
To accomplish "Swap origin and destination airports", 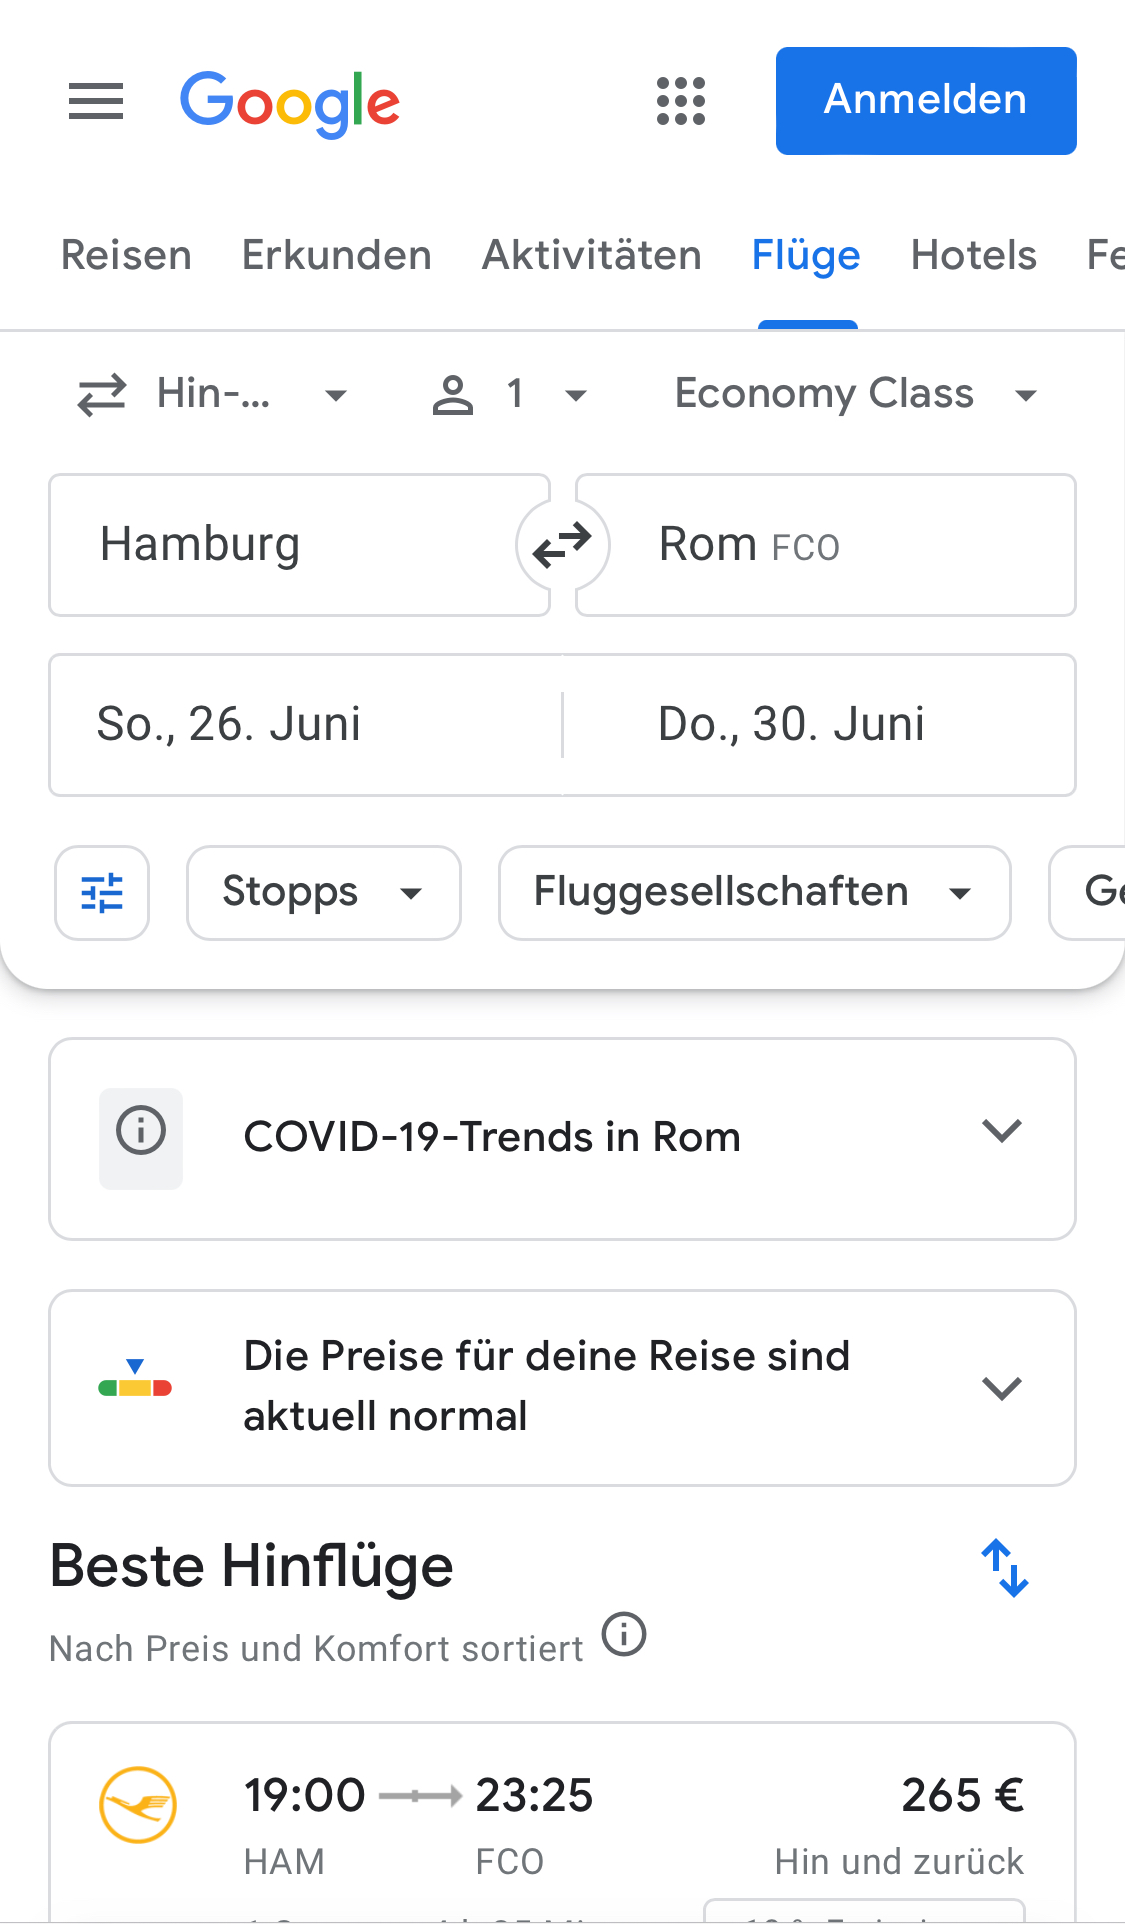I will point(562,546).
